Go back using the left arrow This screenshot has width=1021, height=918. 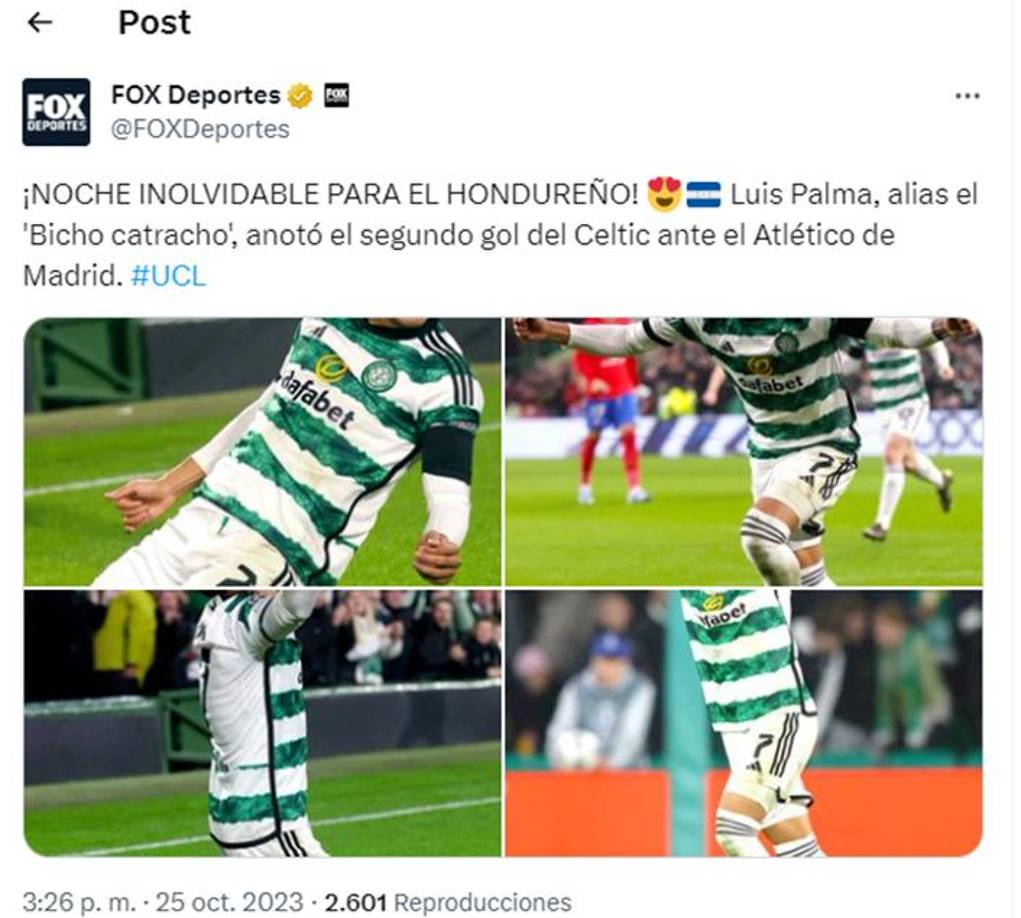[x=40, y=23]
